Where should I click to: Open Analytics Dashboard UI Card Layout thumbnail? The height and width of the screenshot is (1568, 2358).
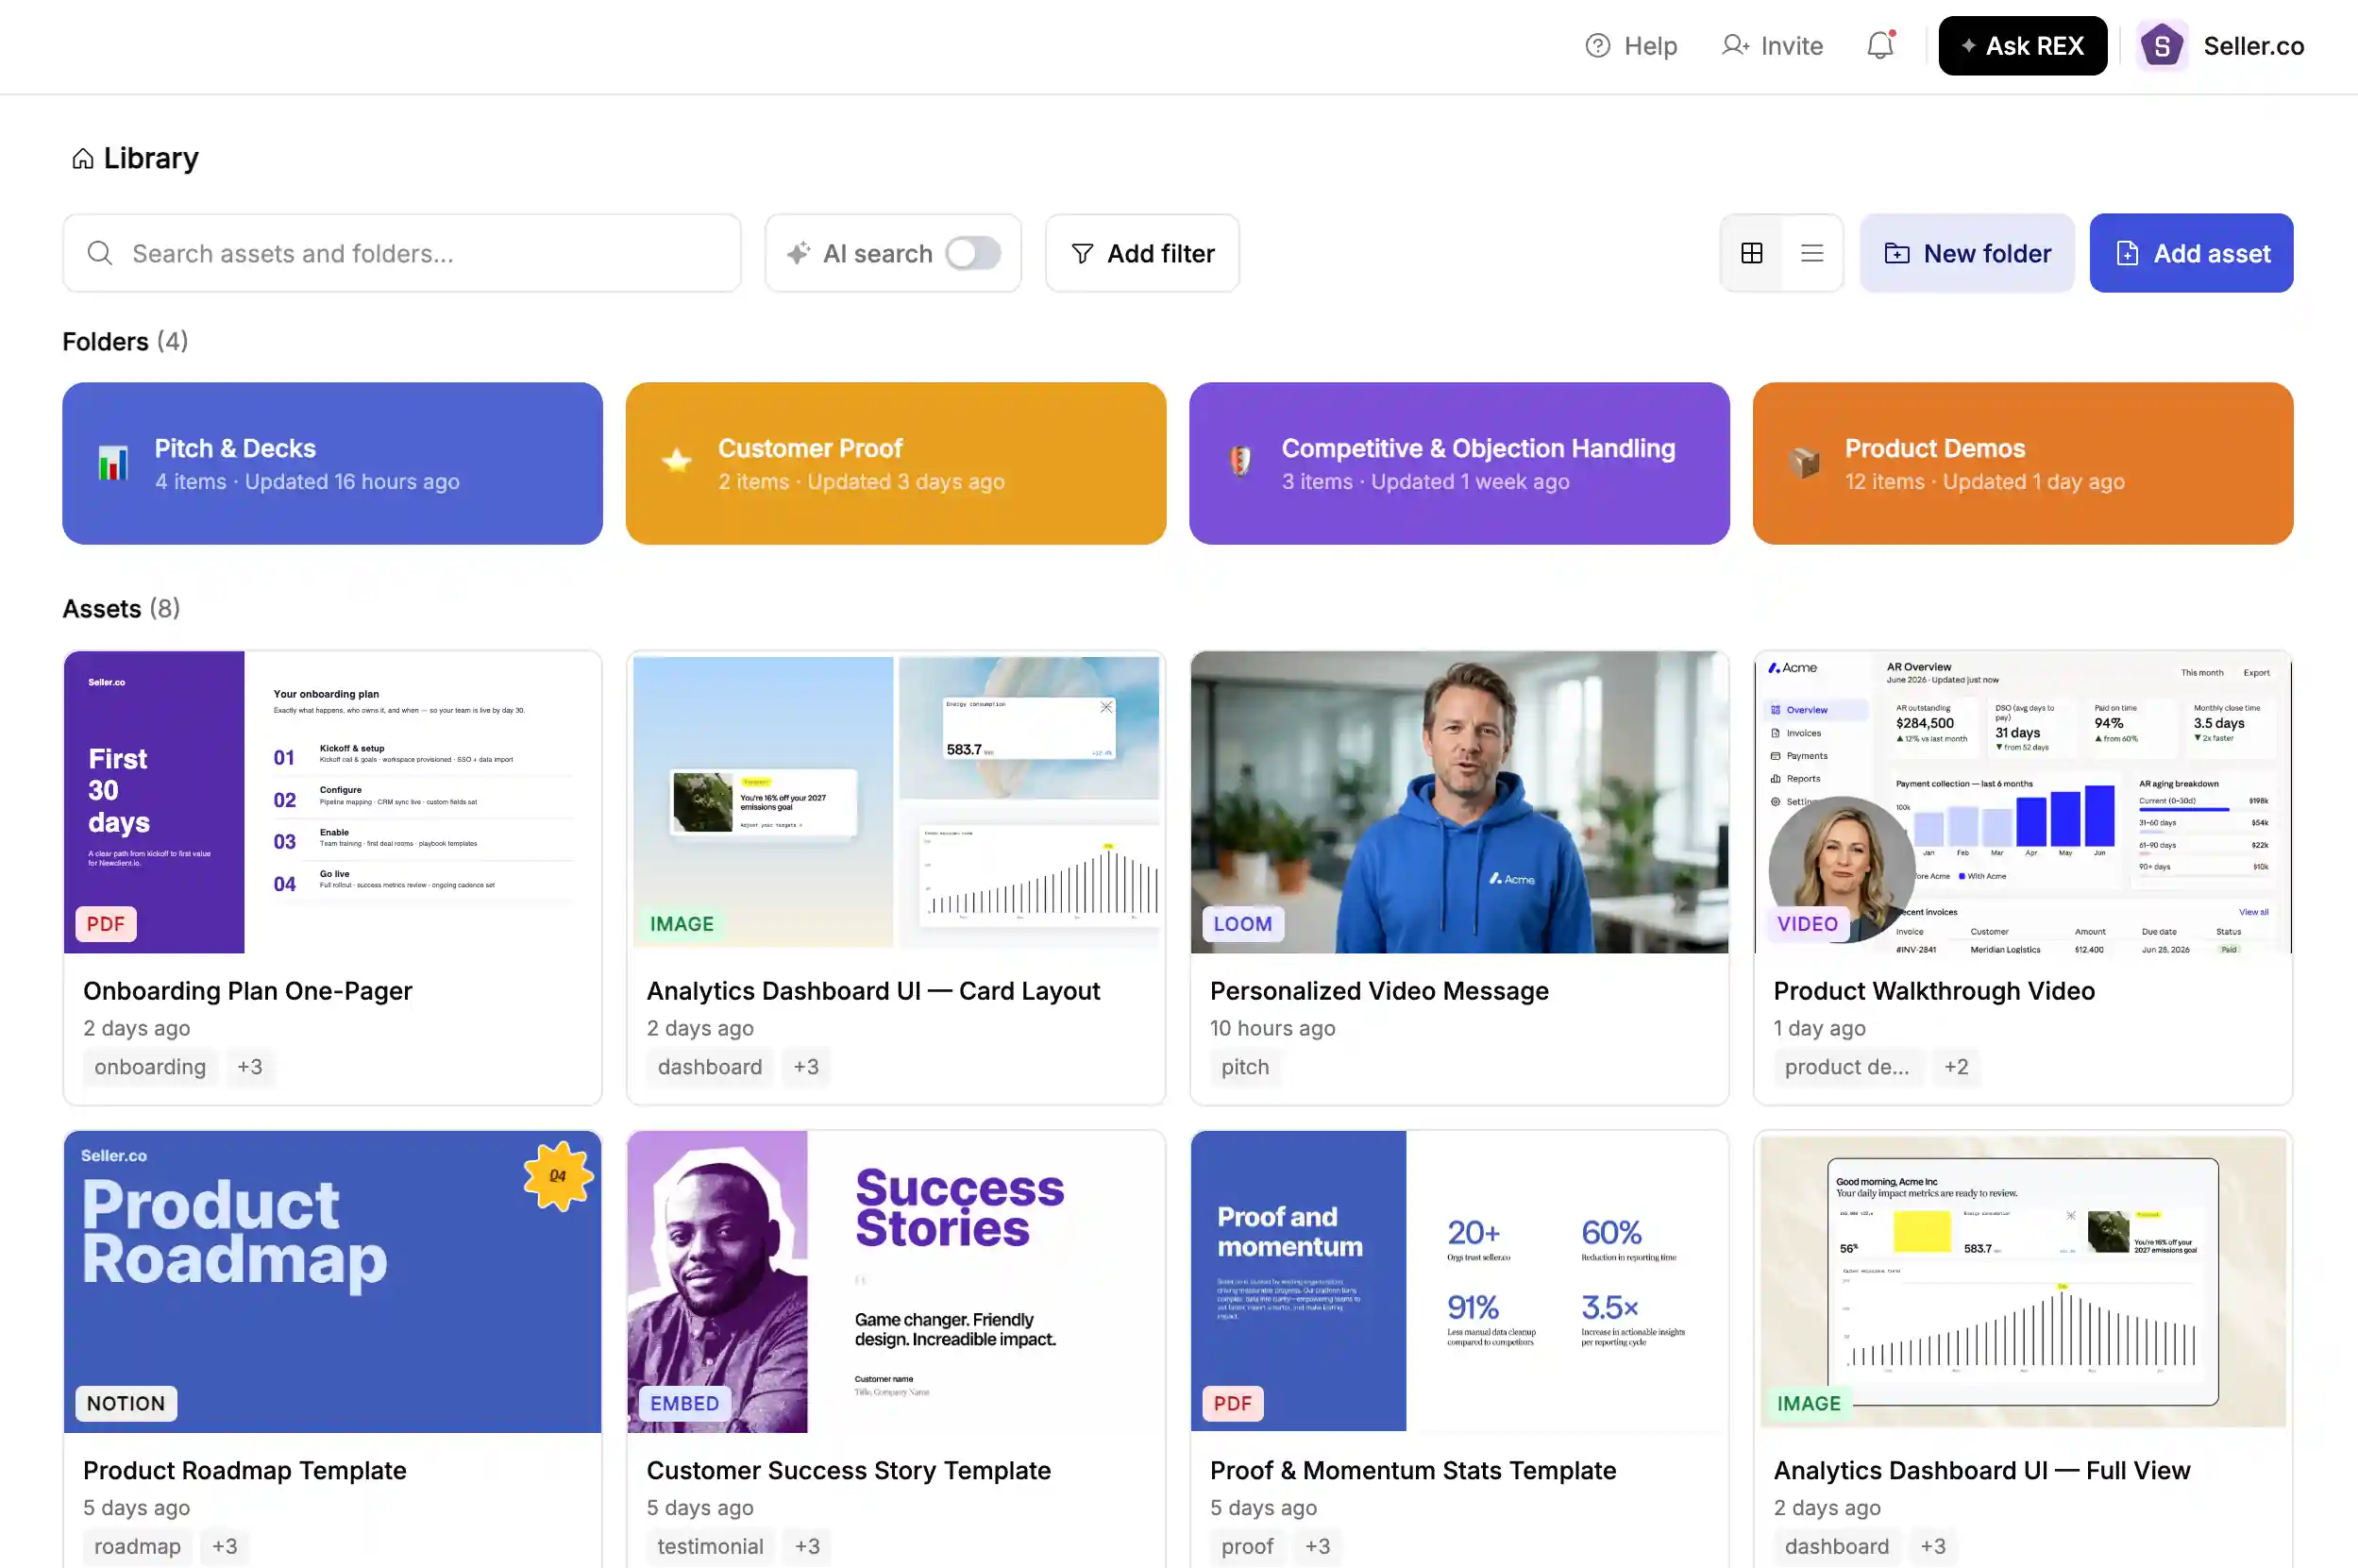coord(895,802)
